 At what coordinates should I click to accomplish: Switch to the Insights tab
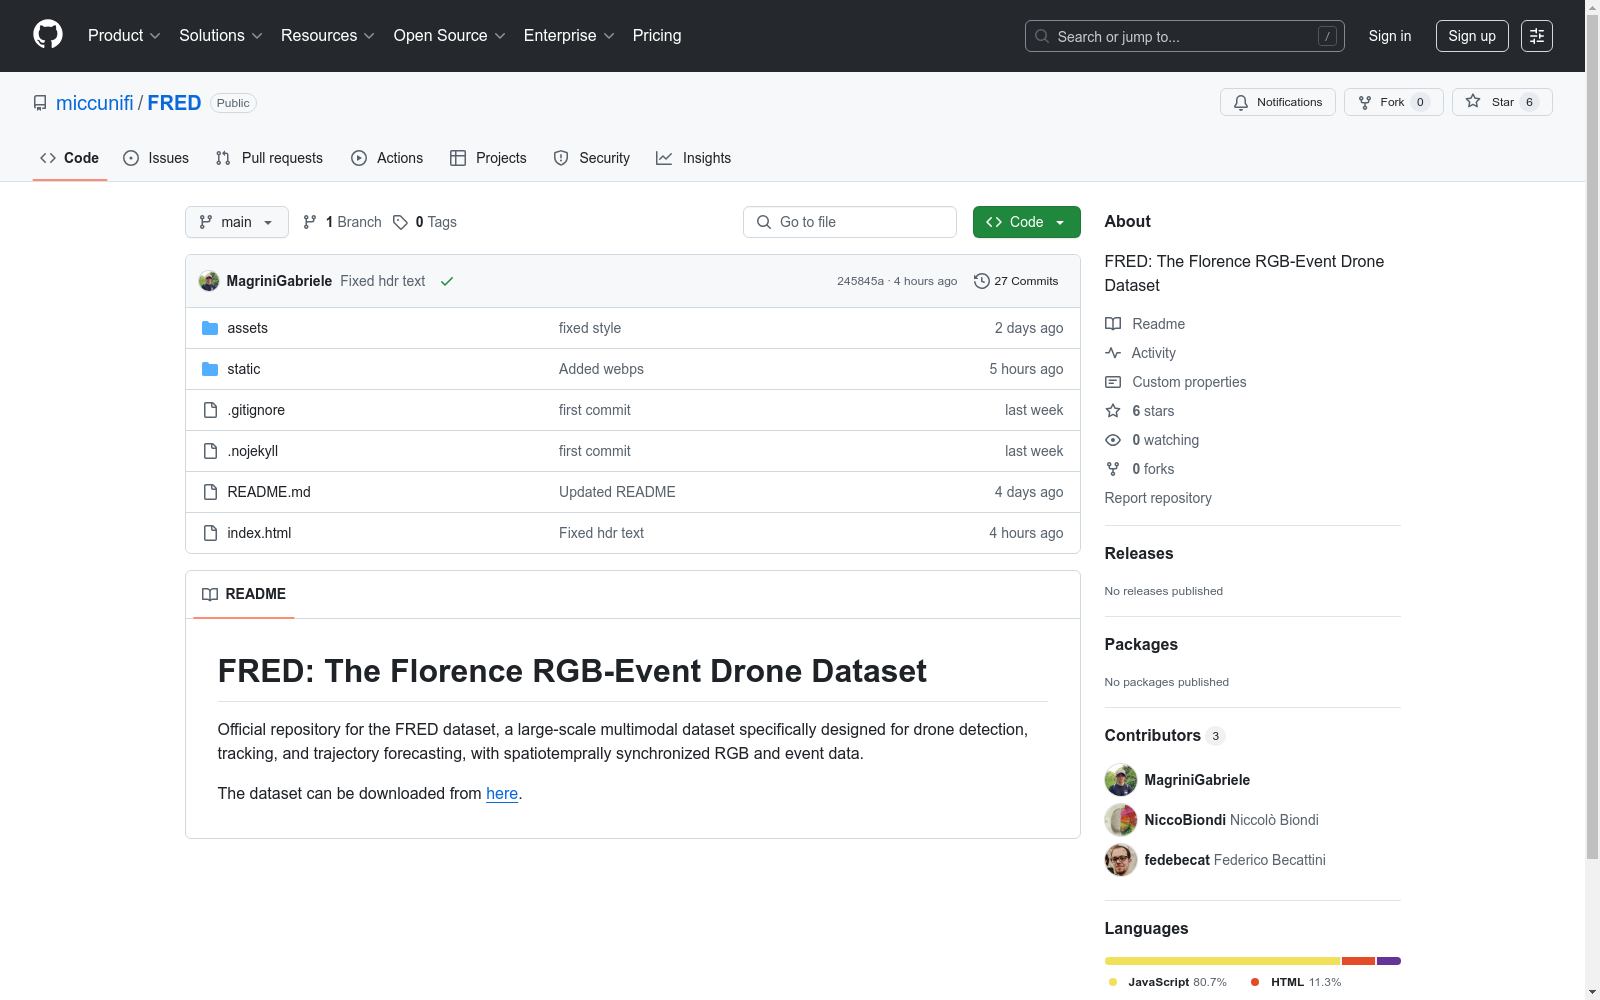[693, 158]
